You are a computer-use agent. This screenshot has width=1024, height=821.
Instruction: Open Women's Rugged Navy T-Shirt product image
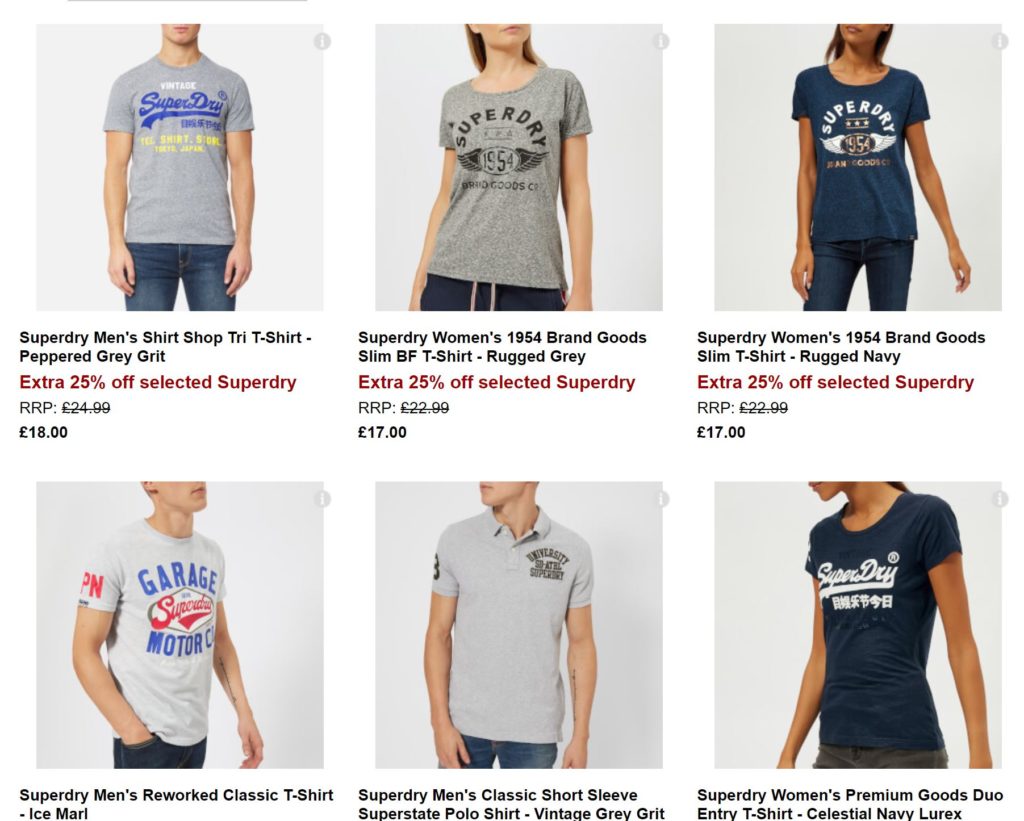857,167
